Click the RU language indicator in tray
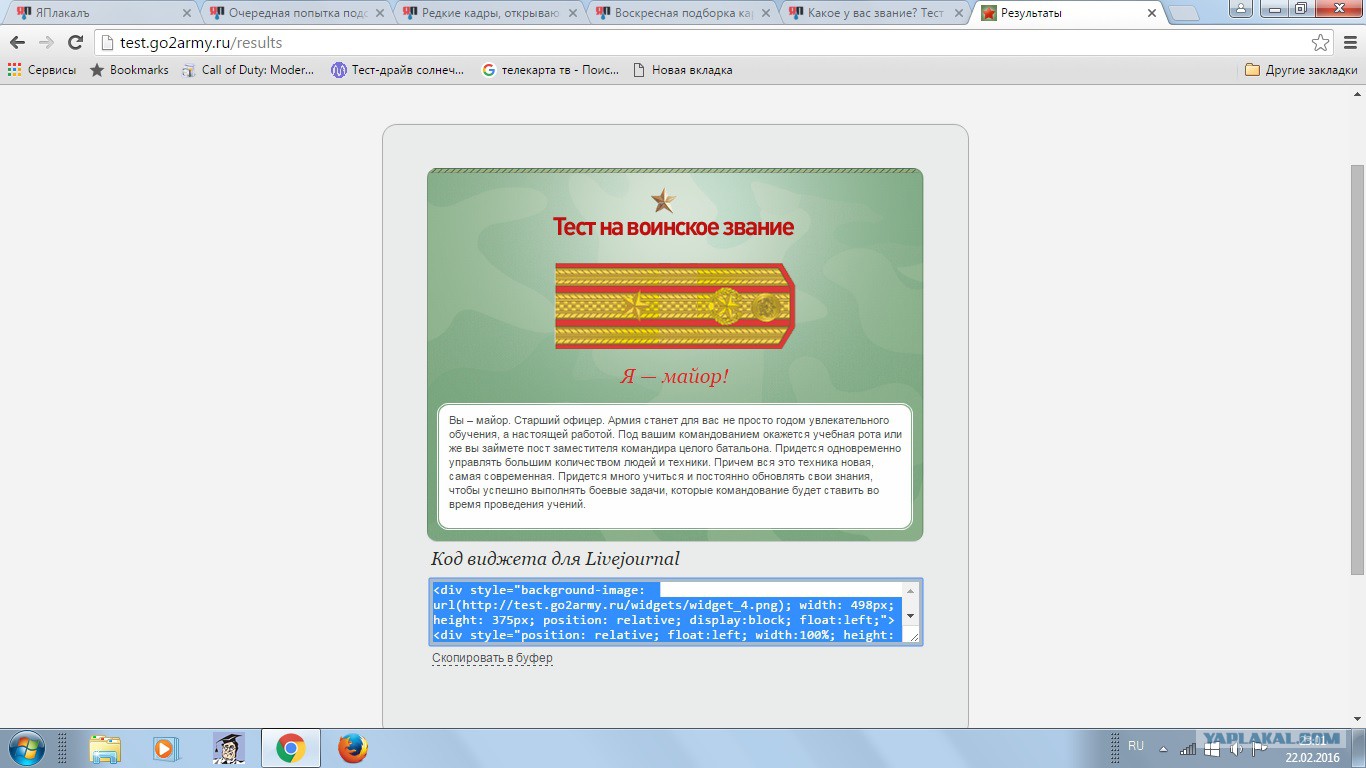Screen dimensions: 1366x768 [1135, 746]
